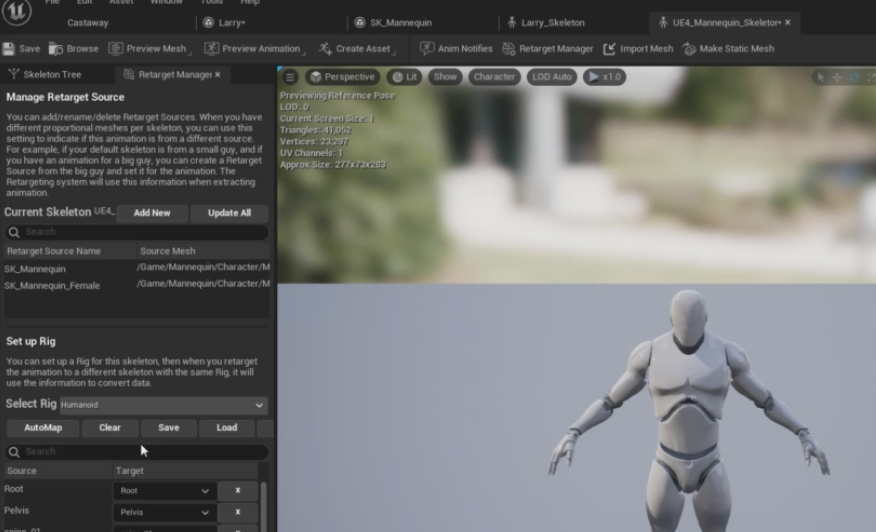This screenshot has height=532, width=876.
Task: Click the AutoMap button
Action: [x=43, y=428]
